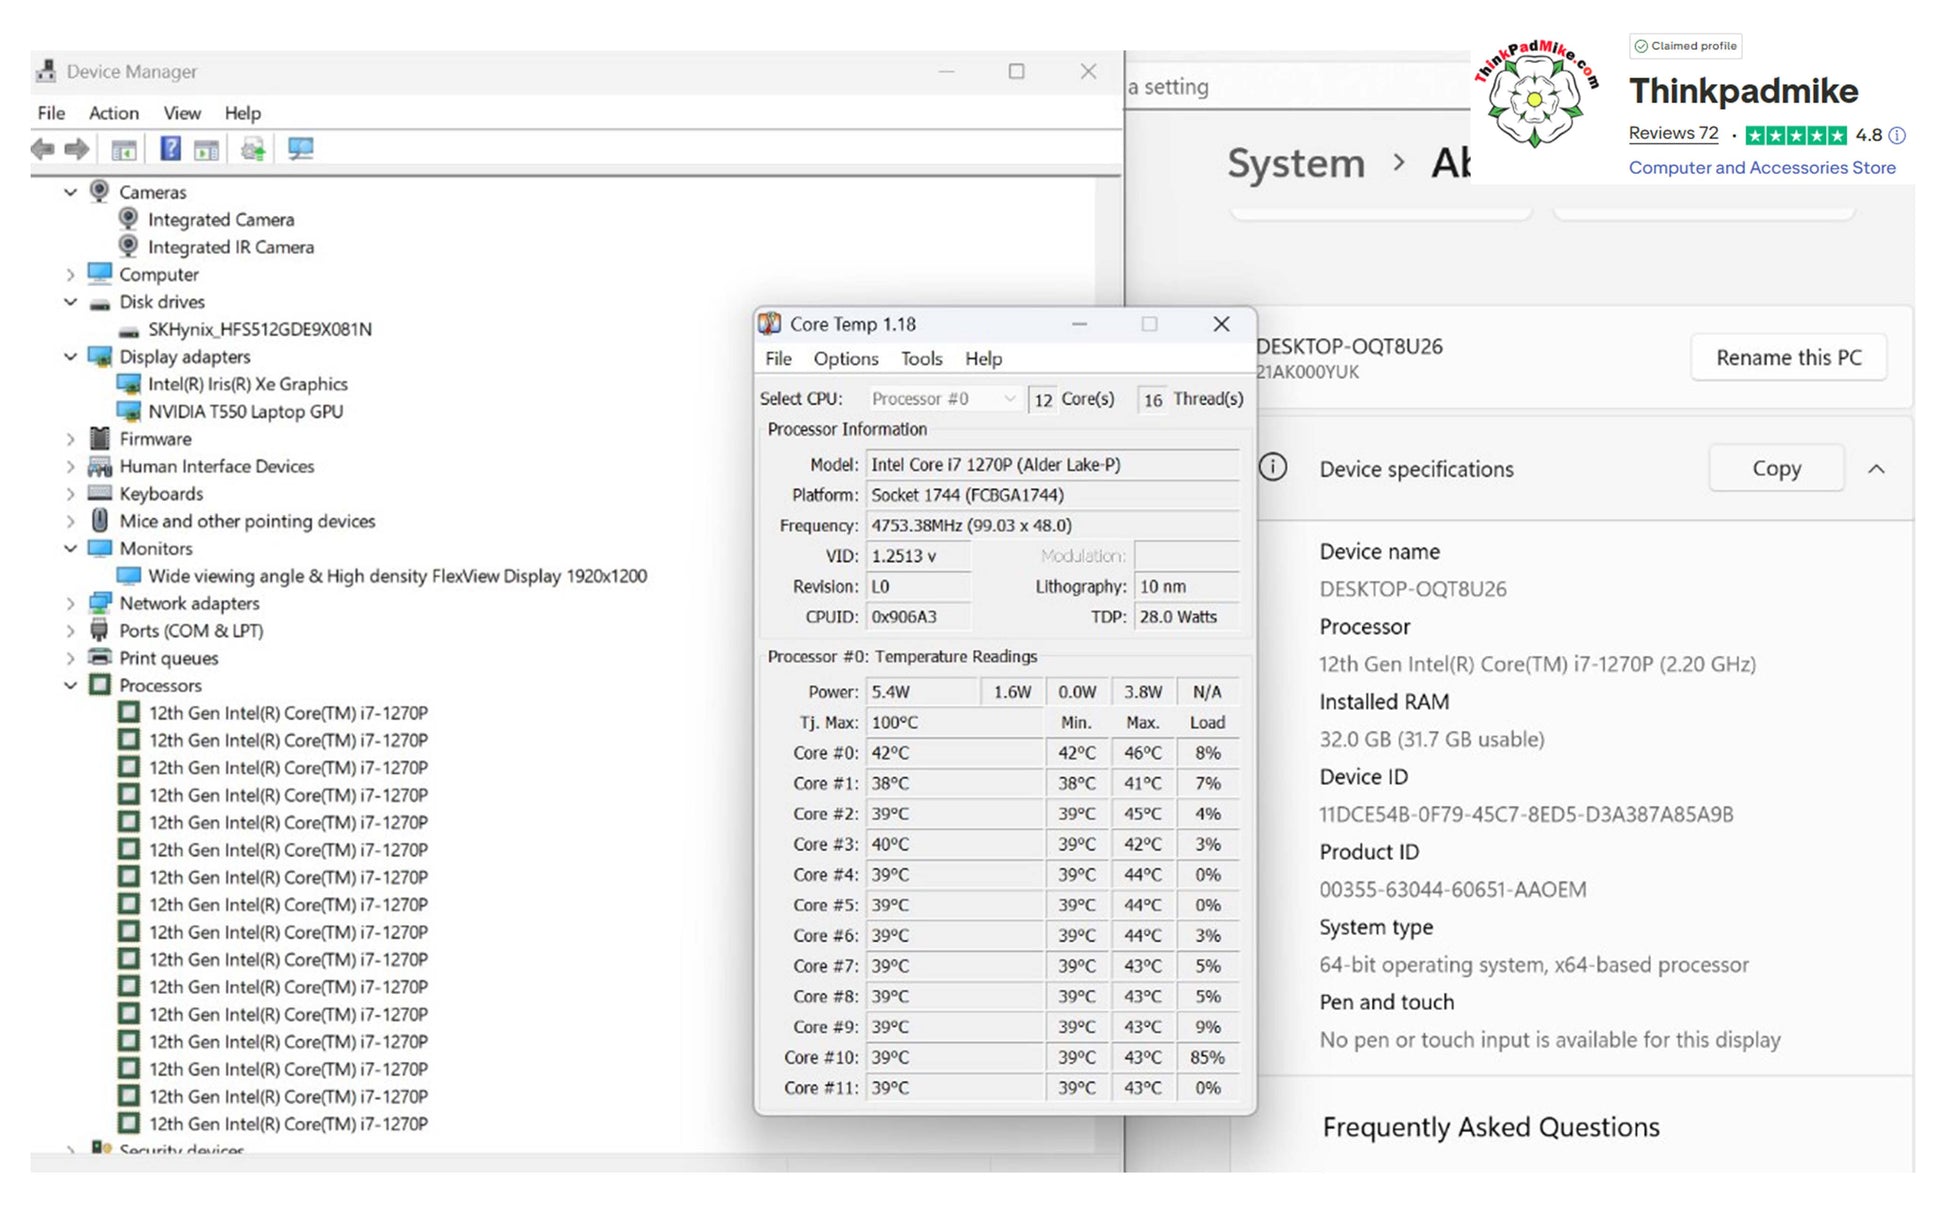This screenshot has width=1946, height=1223.
Task: Click the Copy button for device specifications
Action: pos(1775,469)
